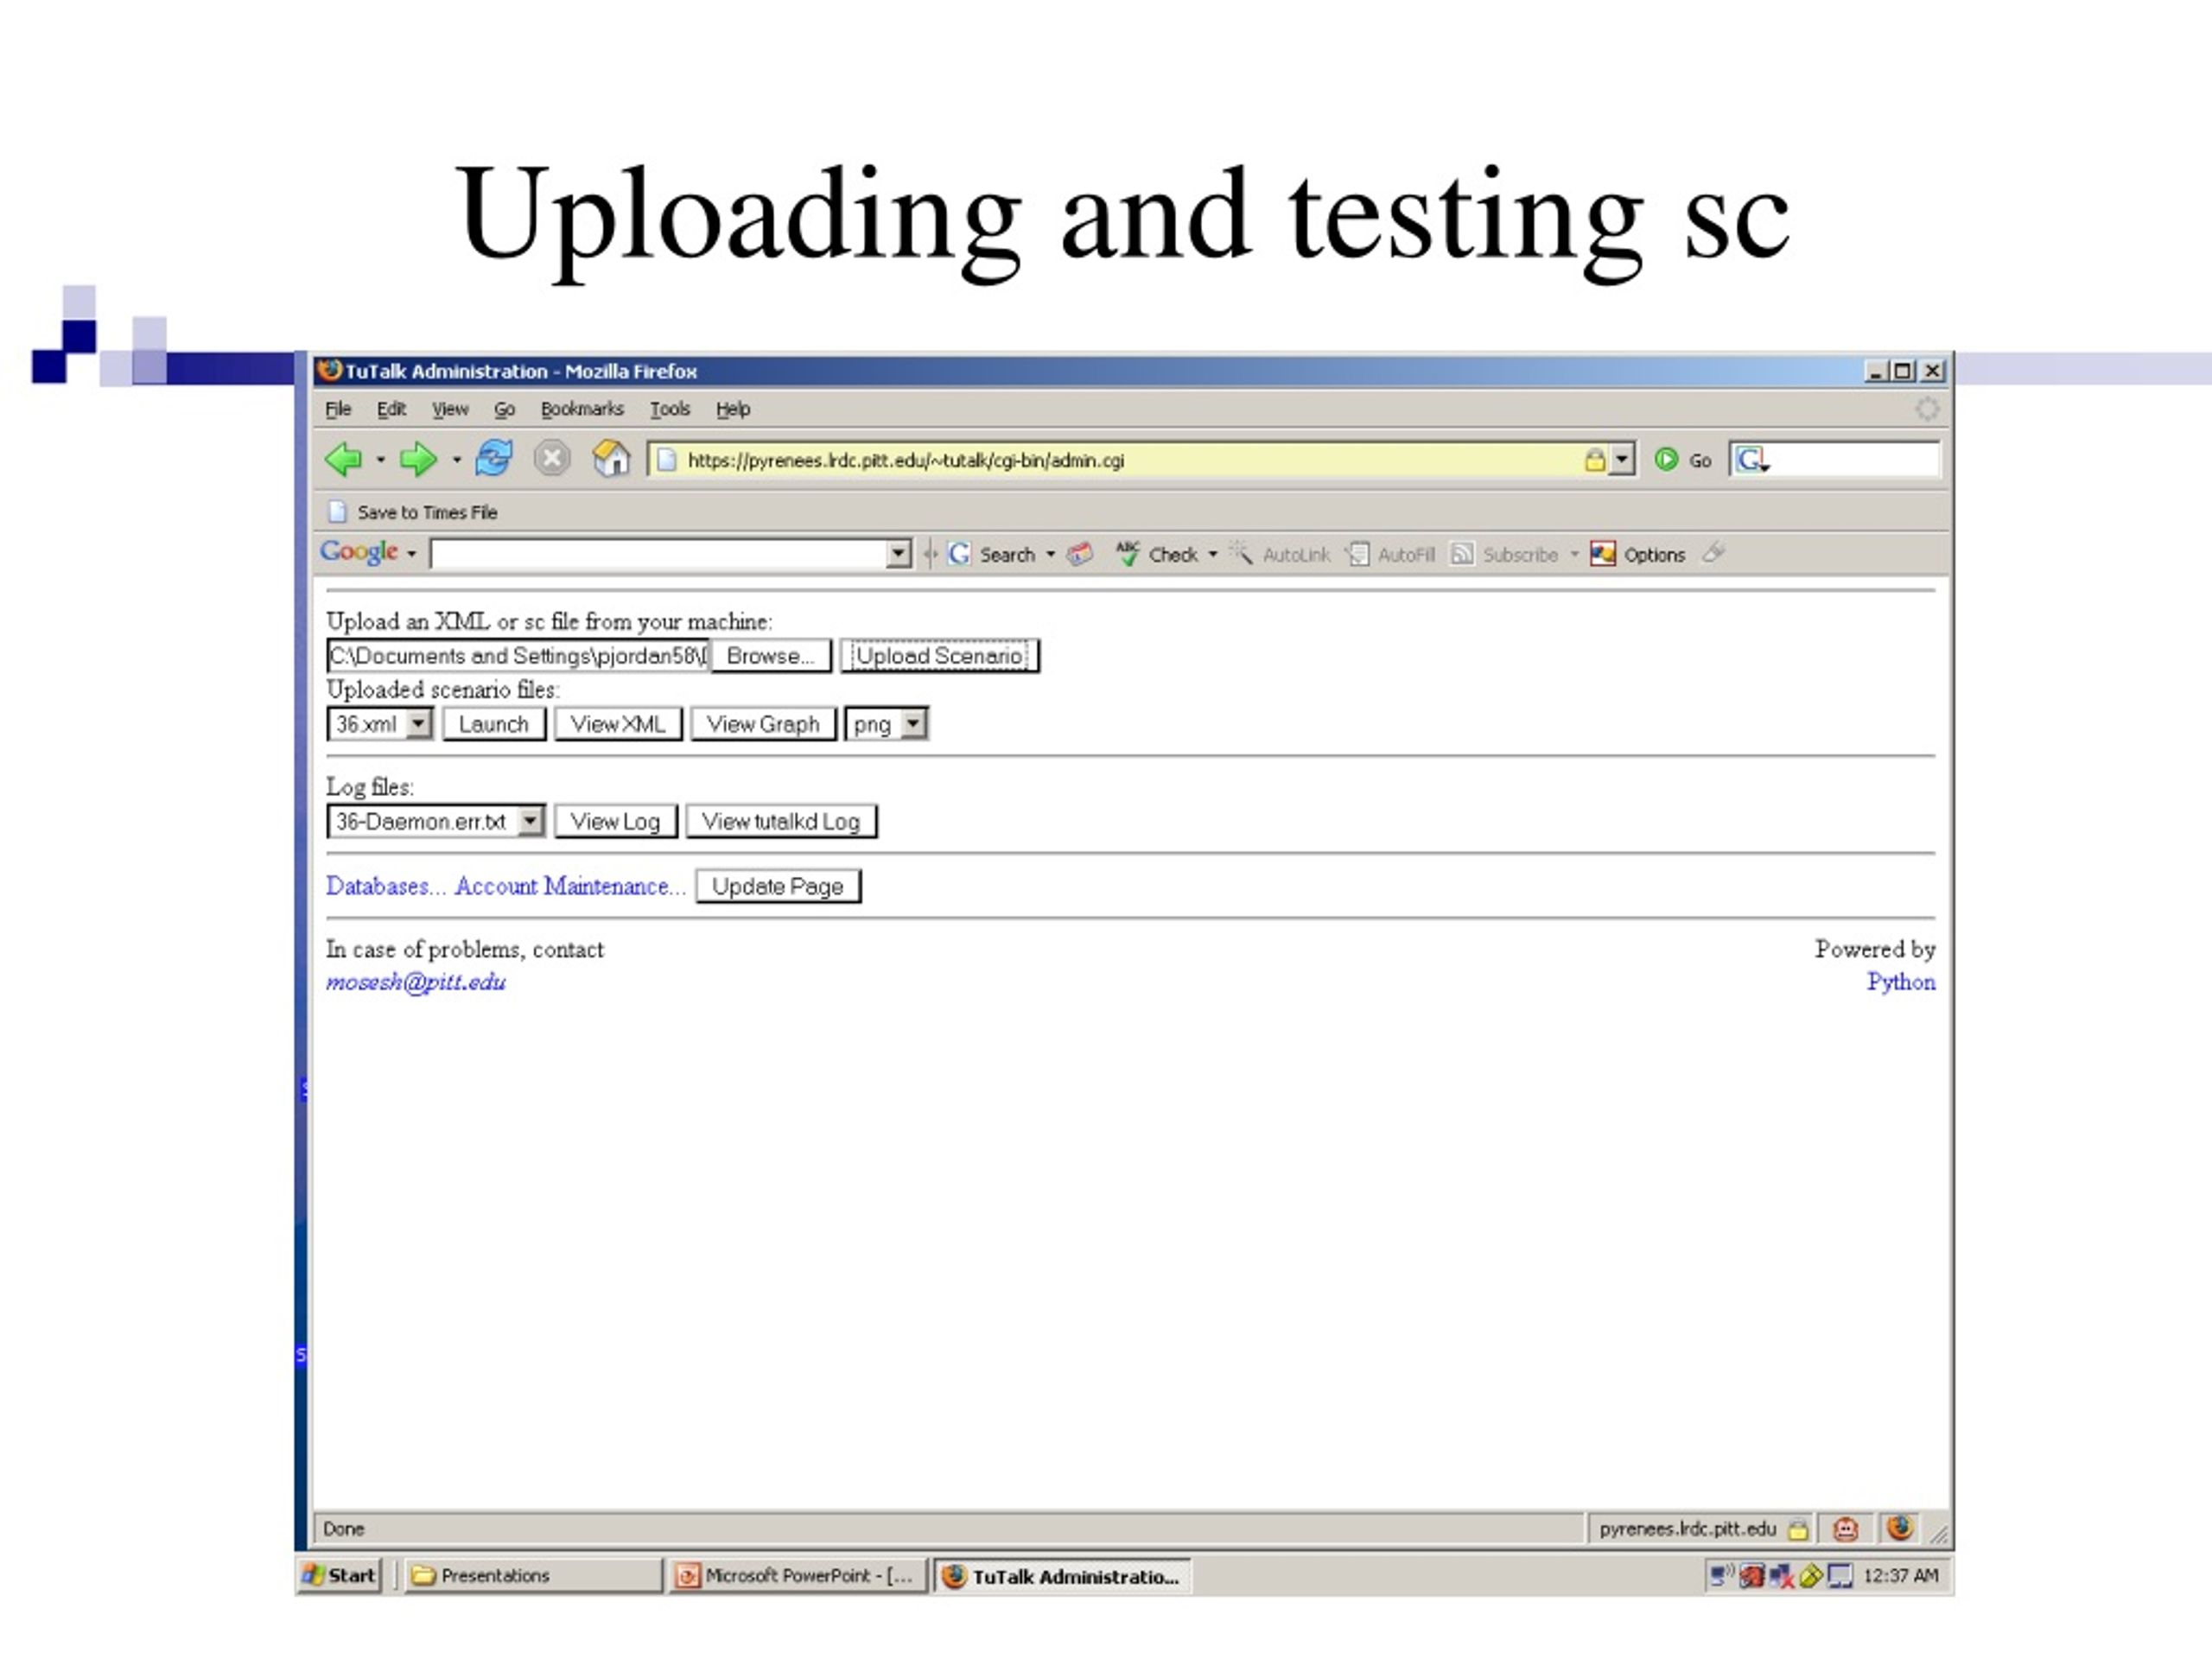
Task: Open the Forward button history dropdown arrow
Action: pos(456,460)
